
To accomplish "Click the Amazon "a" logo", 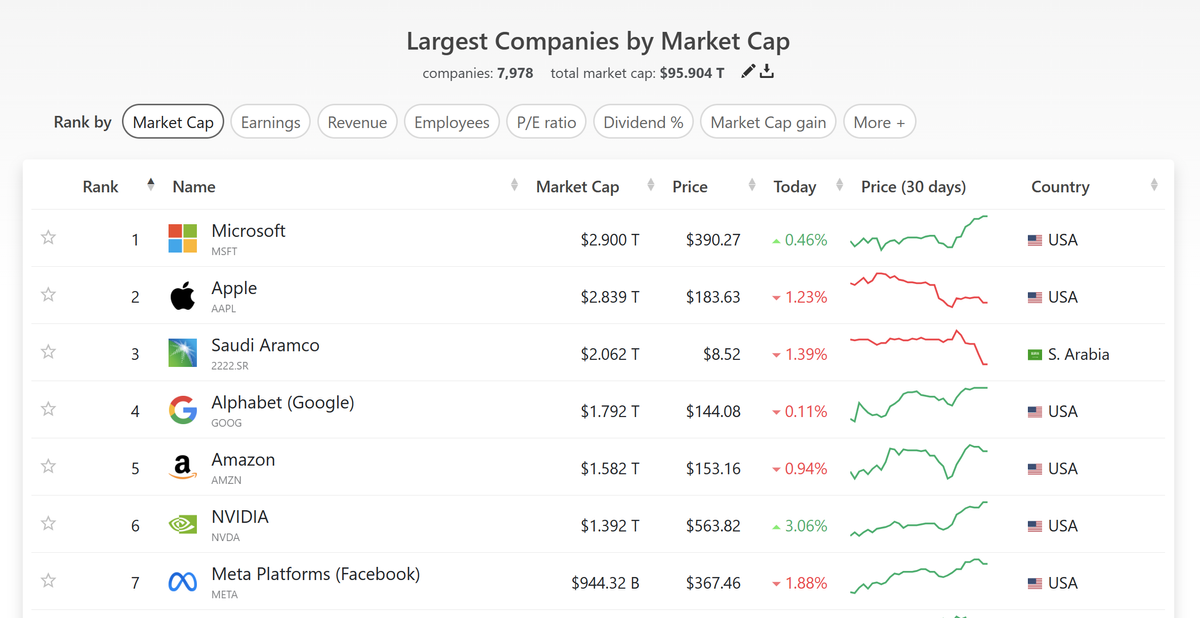I will coord(182,466).
